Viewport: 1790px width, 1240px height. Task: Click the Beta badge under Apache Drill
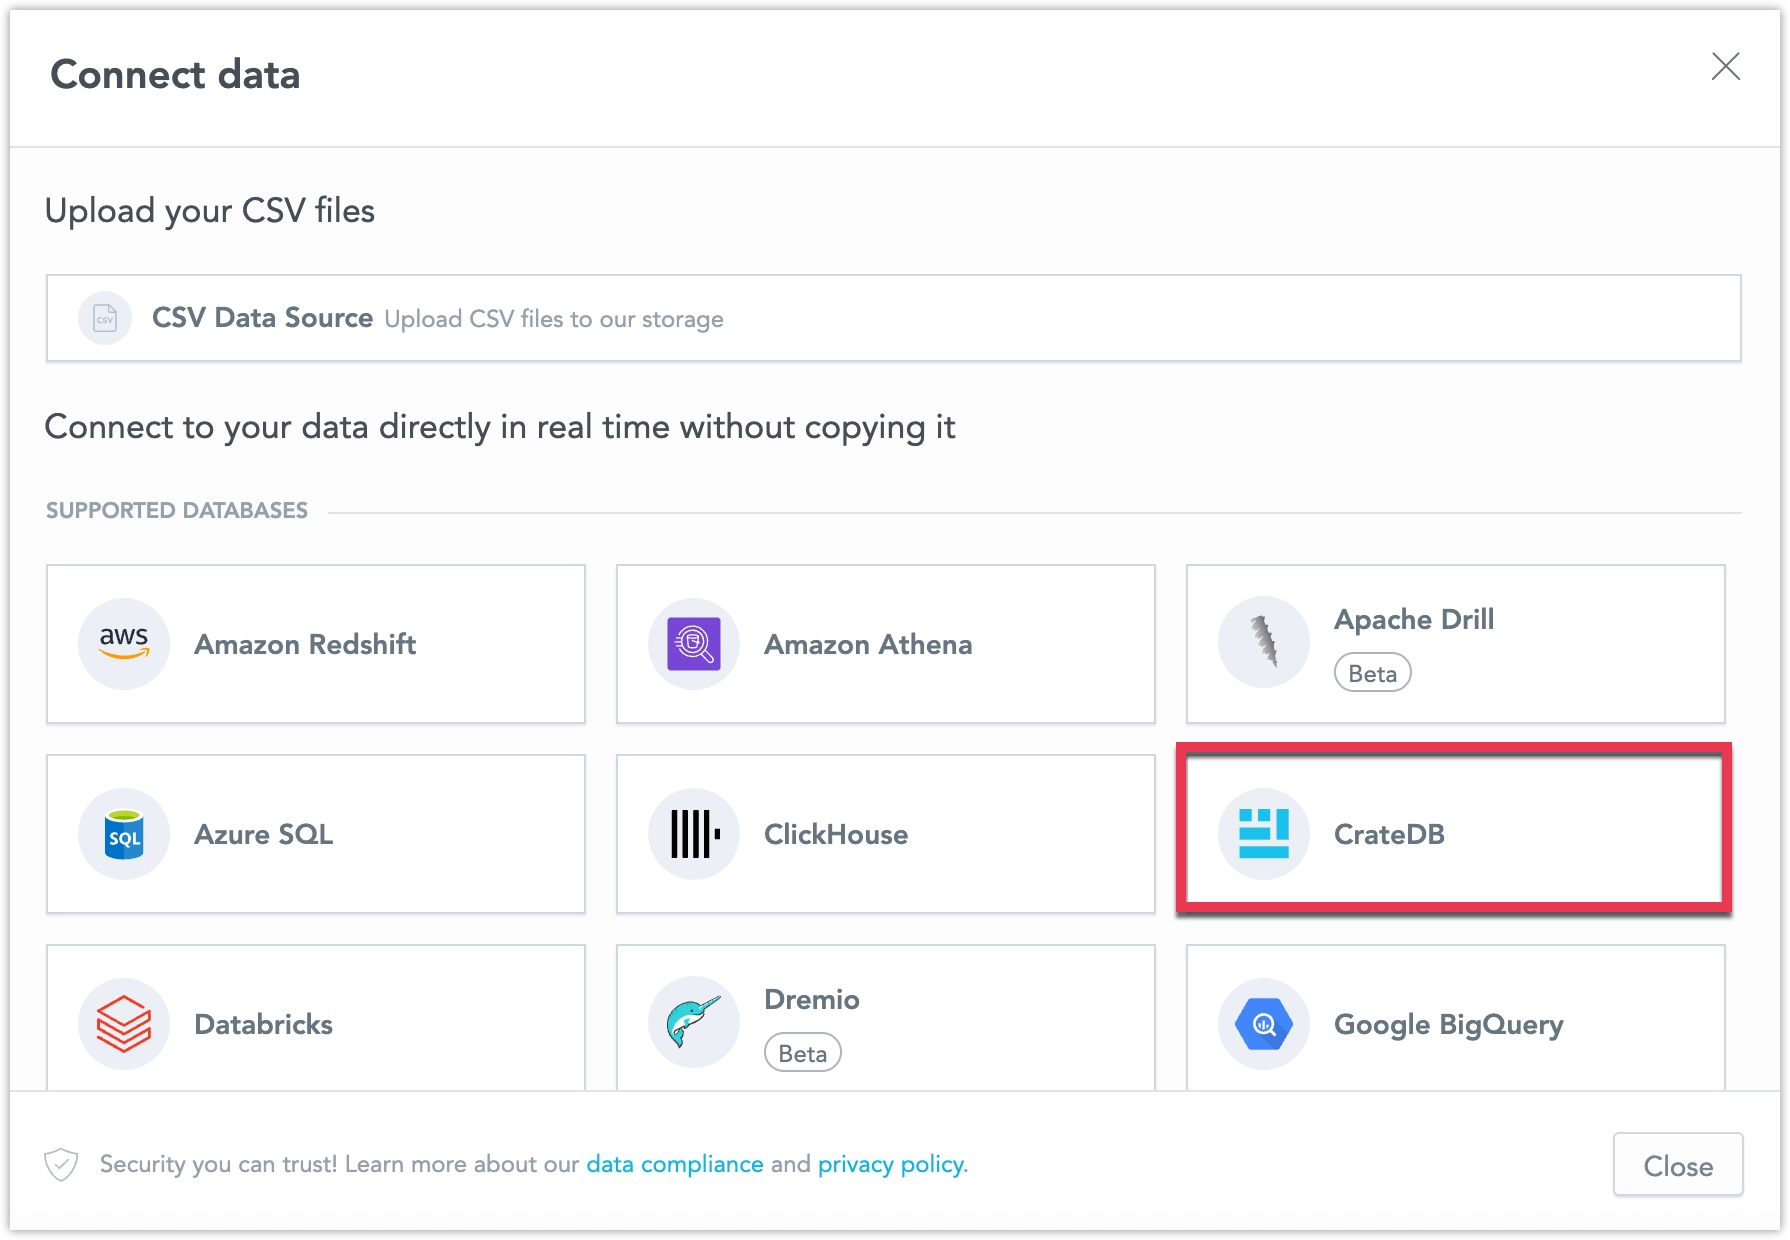(x=1372, y=673)
